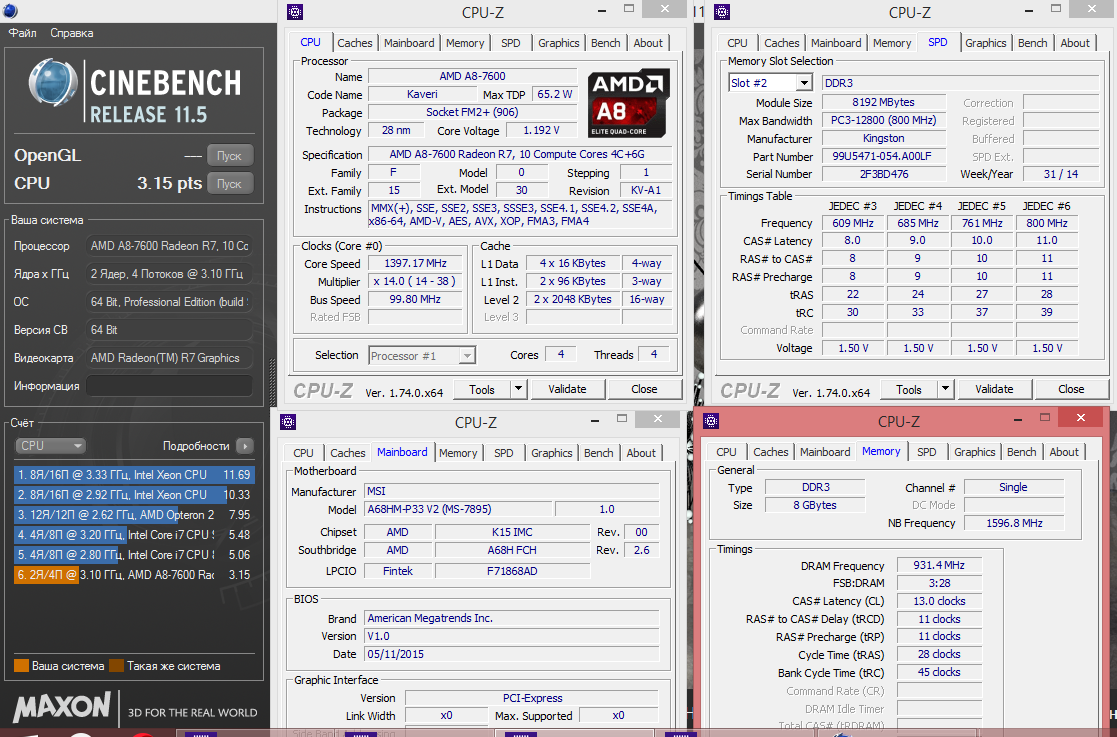1117x737 pixels.
Task: Click CPU-Z icon in CPU window title bar
Action: [x=295, y=12]
